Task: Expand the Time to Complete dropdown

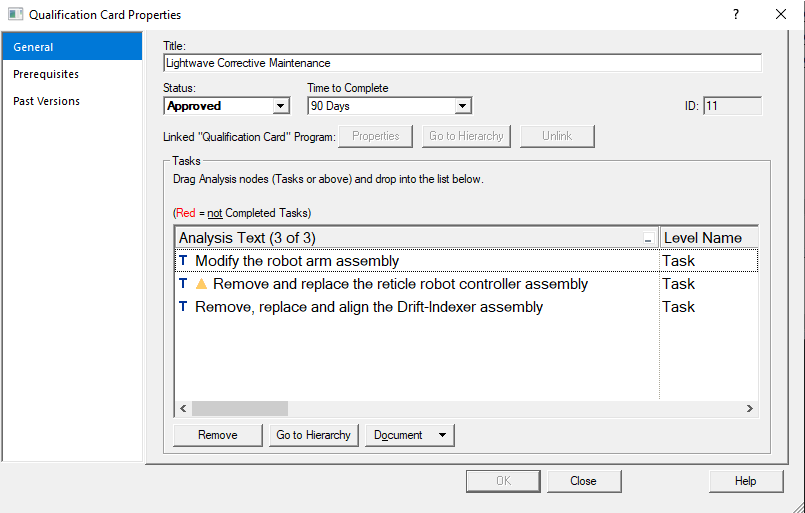Action: (463, 106)
